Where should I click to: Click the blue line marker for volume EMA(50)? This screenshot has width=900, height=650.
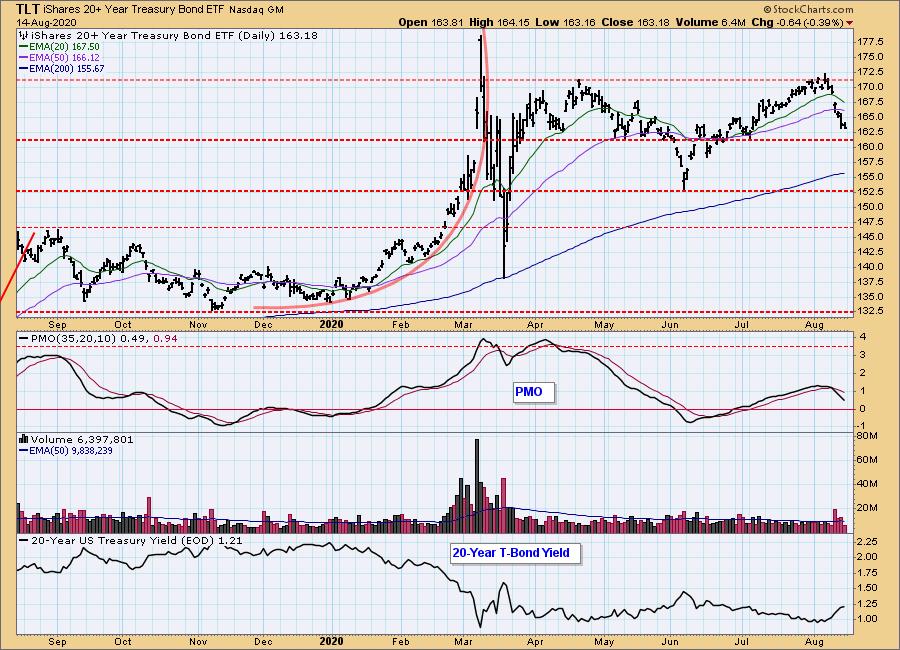(24, 451)
